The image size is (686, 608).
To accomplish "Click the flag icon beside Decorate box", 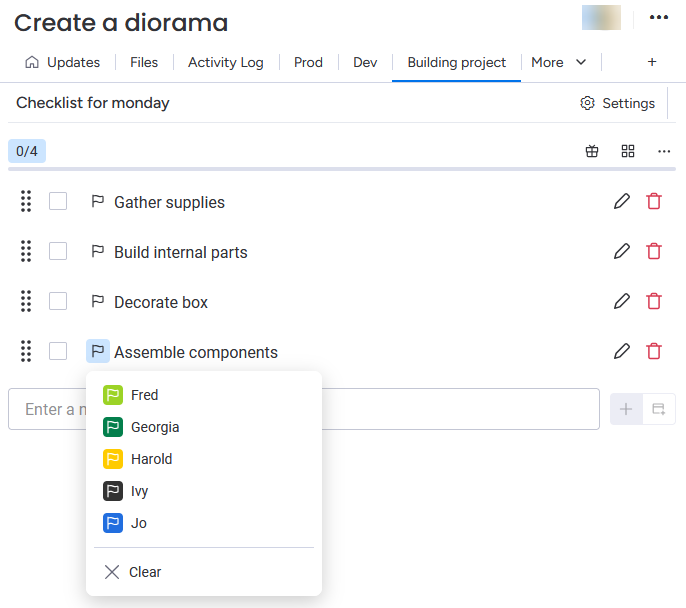I will coord(98,302).
